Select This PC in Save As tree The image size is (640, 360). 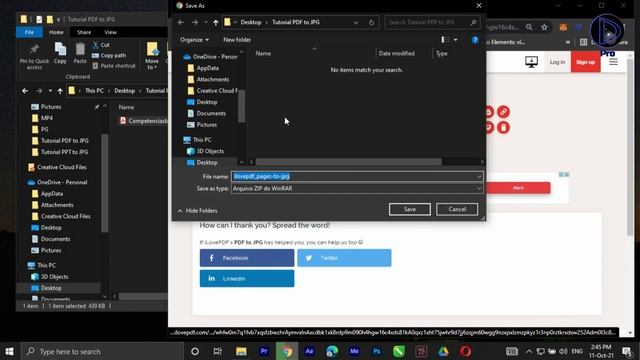(198, 140)
